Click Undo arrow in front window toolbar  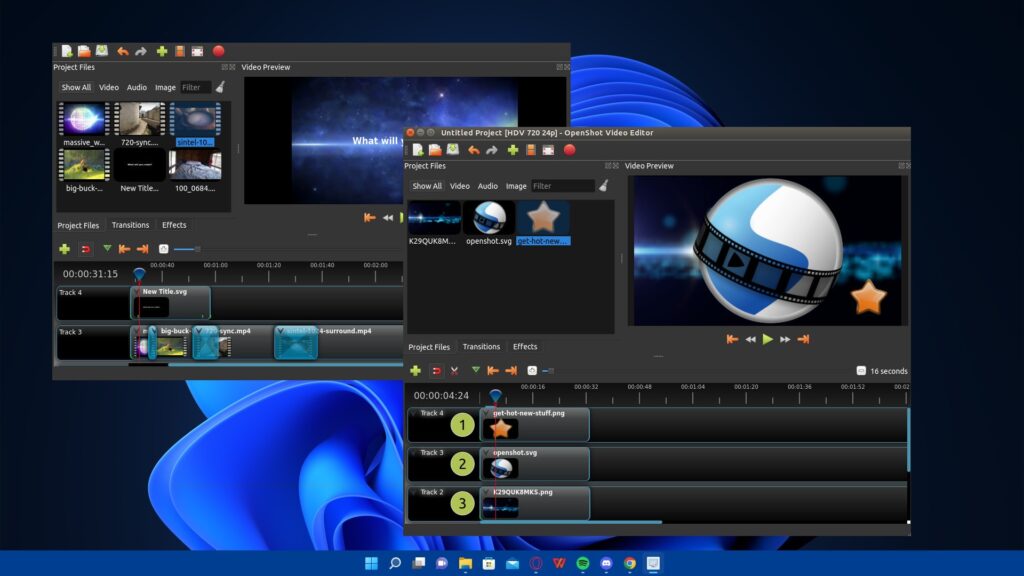pyautogui.click(x=473, y=150)
